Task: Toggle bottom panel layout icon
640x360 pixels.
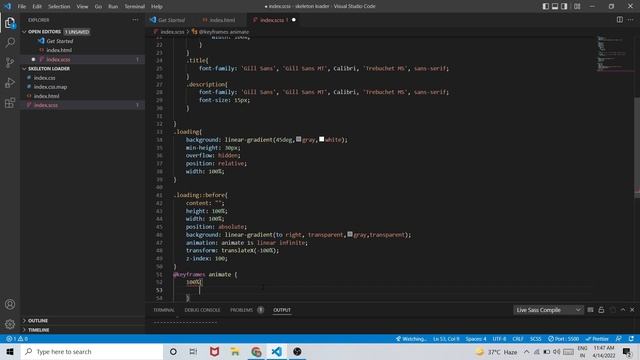Action: (x=555, y=6)
